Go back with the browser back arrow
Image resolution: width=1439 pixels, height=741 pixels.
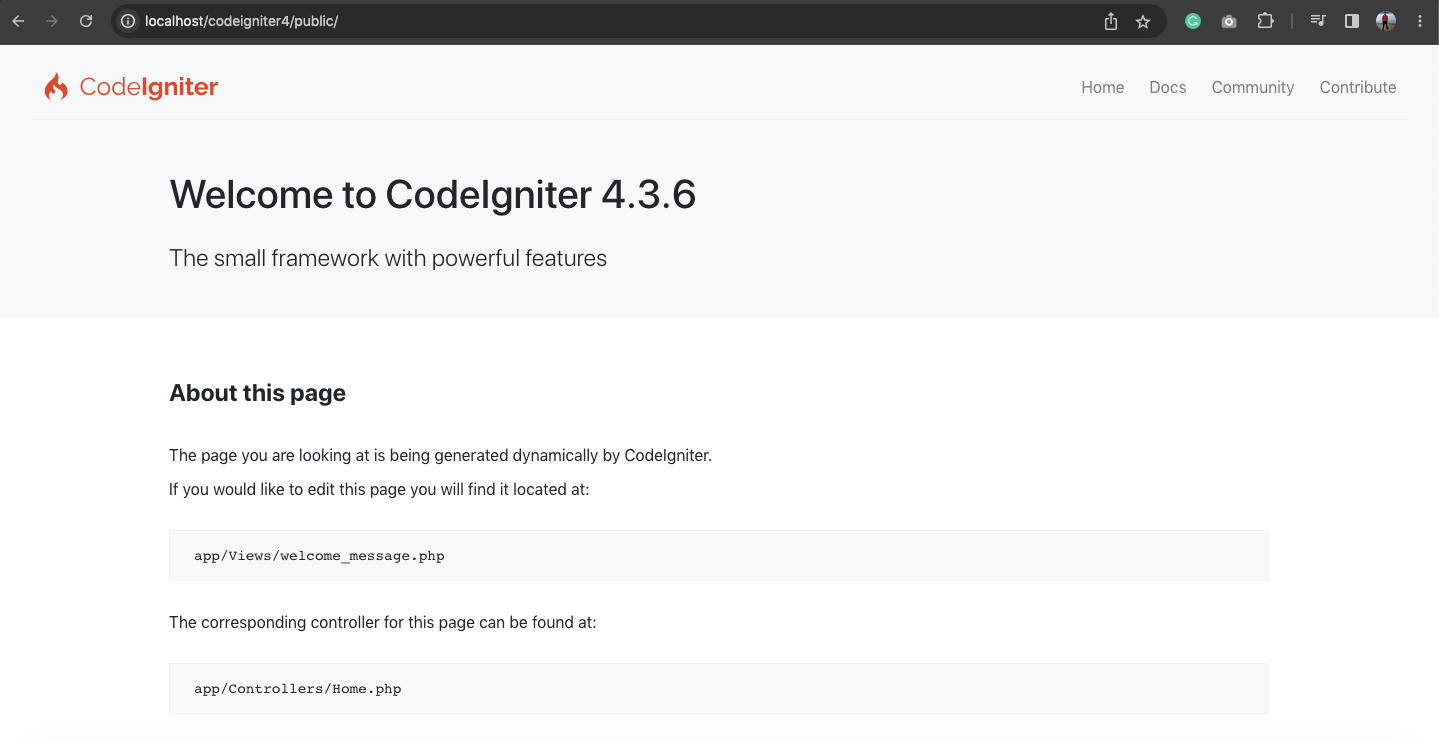[18, 21]
